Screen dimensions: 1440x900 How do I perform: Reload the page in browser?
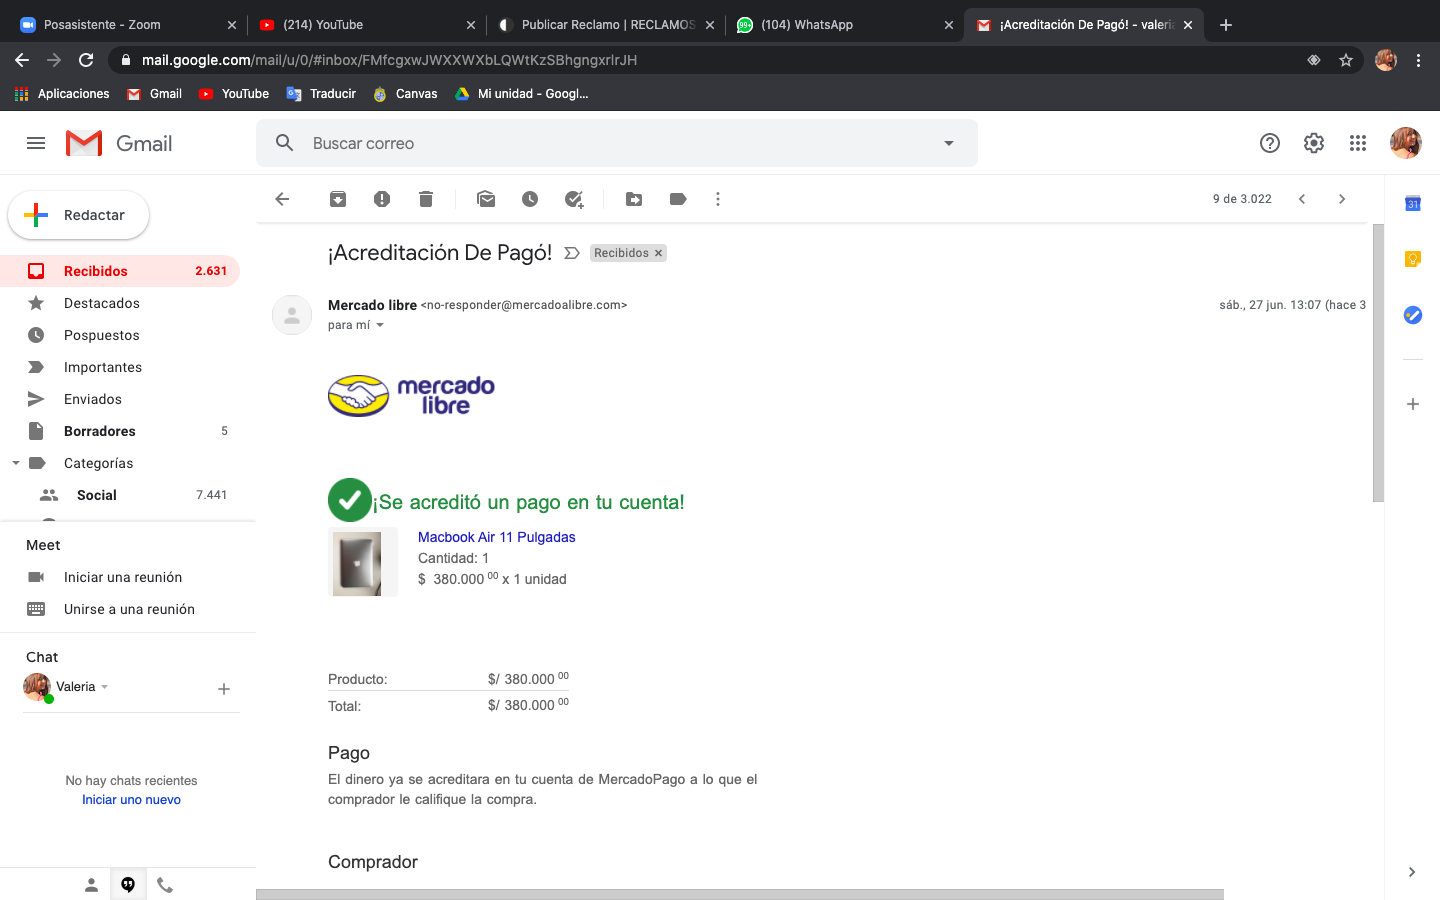[86, 60]
